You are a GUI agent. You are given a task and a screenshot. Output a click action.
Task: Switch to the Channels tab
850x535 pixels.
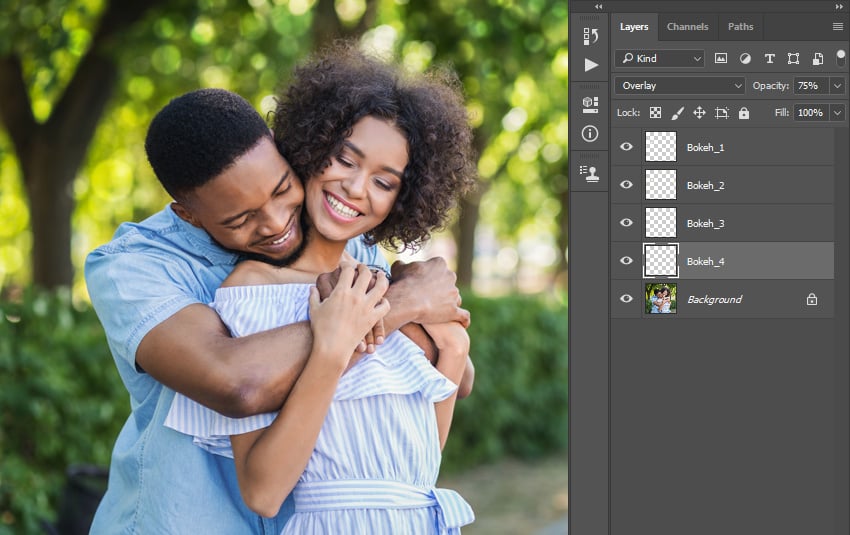[687, 27]
